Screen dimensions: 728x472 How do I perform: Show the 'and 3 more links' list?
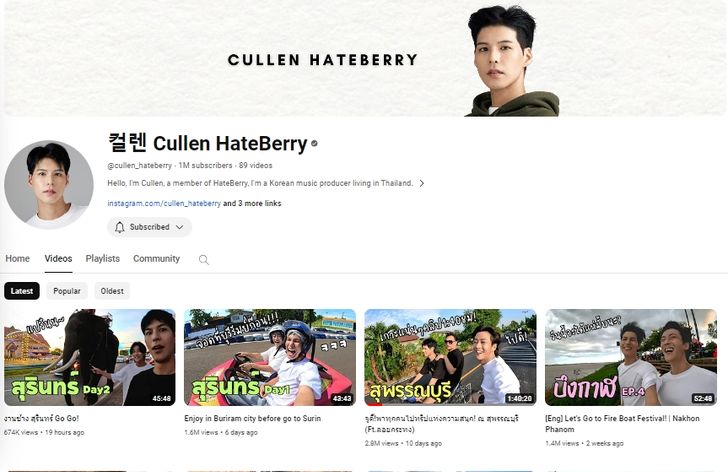tap(252, 203)
